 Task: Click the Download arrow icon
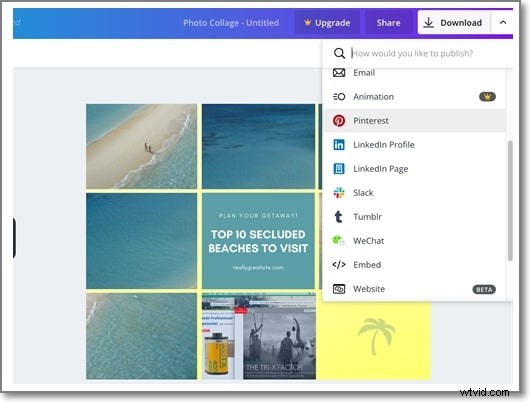(429, 22)
